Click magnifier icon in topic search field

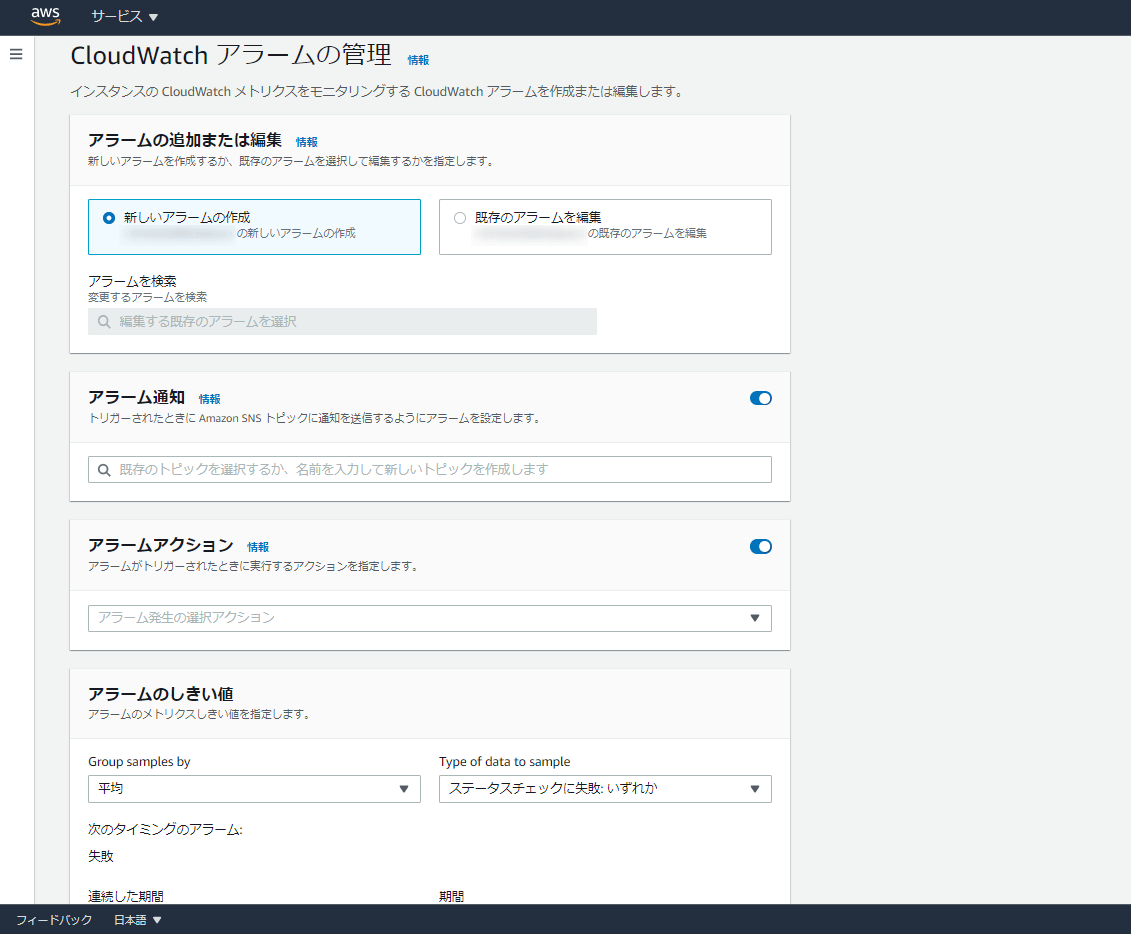(x=105, y=470)
